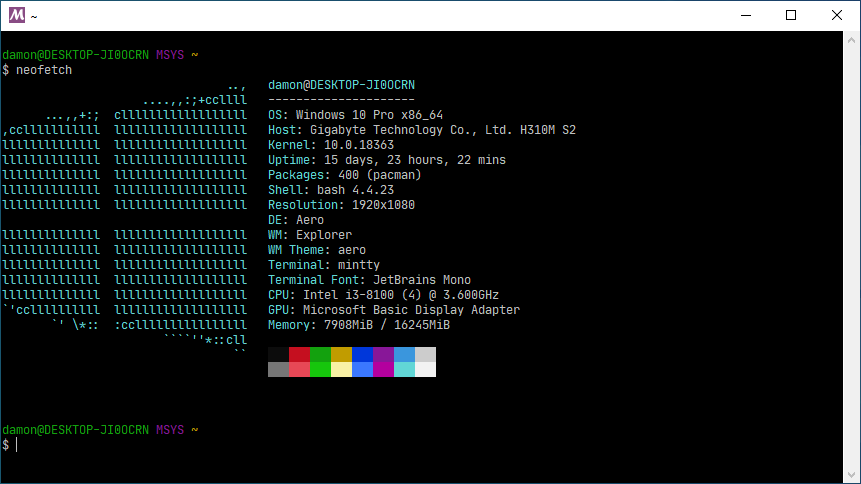Click the 'neofetch' command text
Viewport: 861px width, 484px height.
pos(44,70)
